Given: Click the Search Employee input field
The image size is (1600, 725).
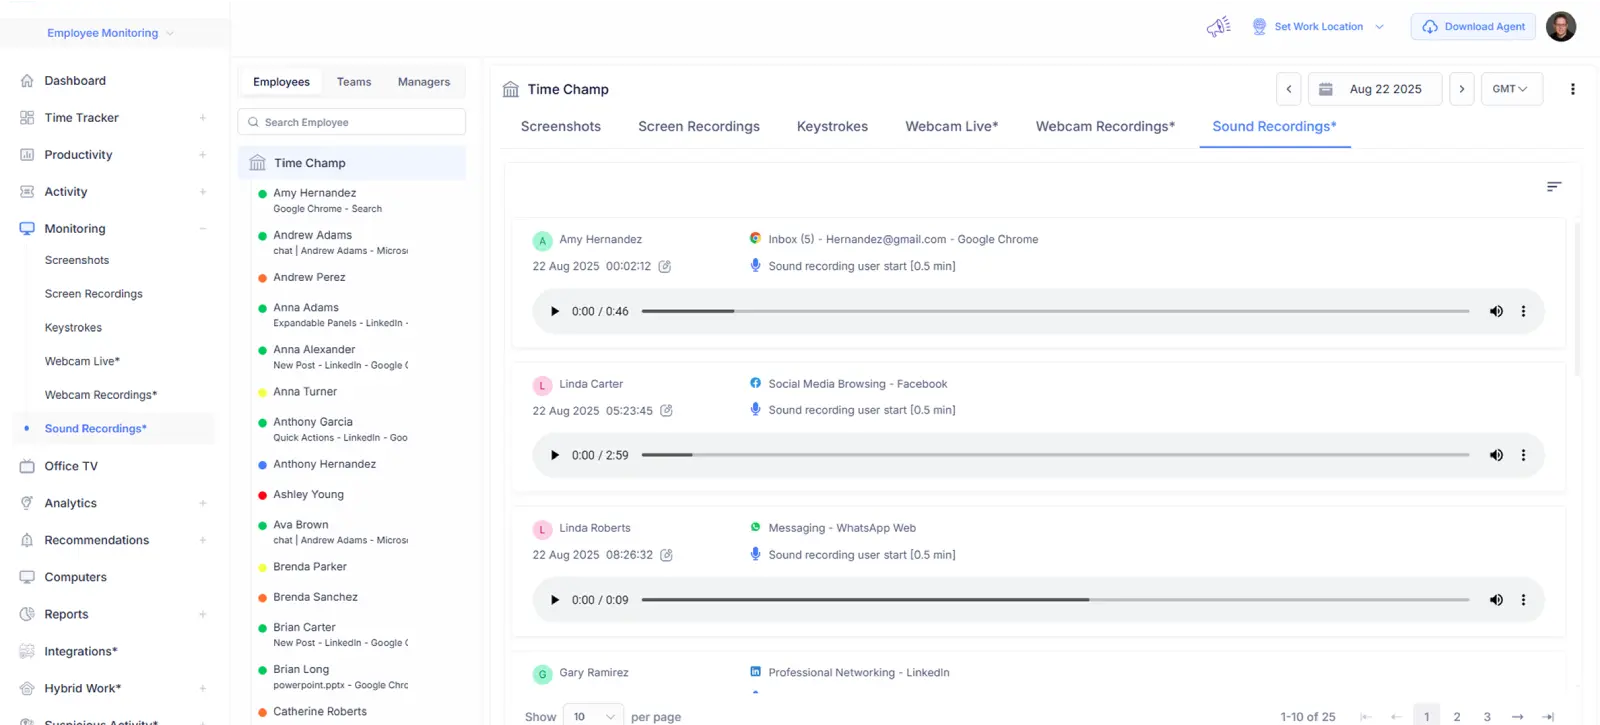Looking at the screenshot, I should pos(352,122).
